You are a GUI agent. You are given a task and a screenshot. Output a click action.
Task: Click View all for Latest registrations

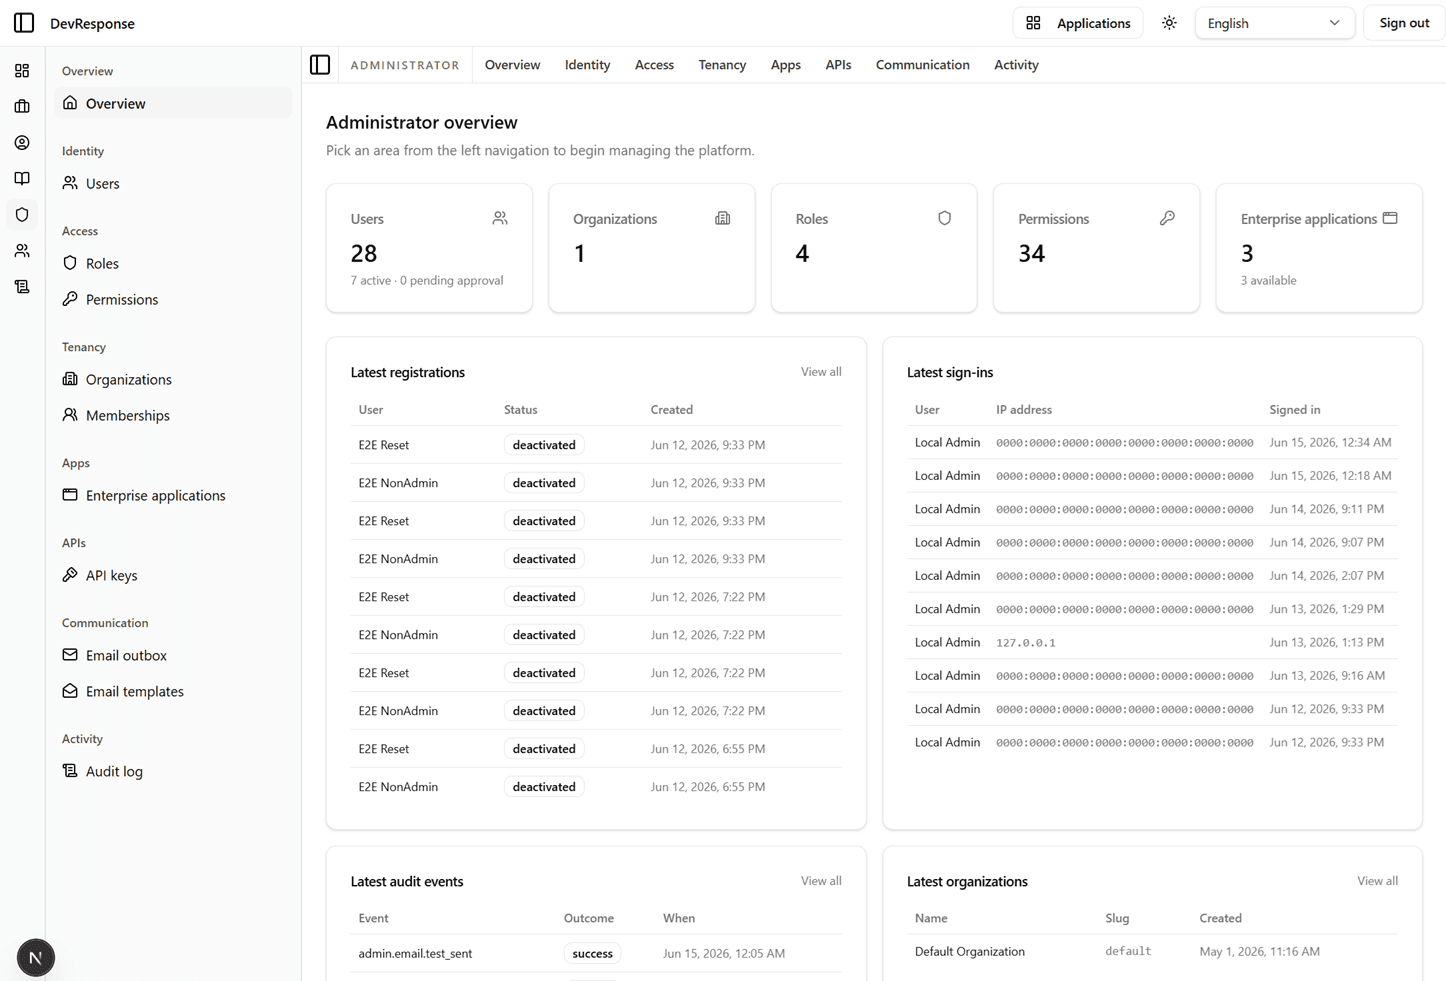pyautogui.click(x=821, y=372)
